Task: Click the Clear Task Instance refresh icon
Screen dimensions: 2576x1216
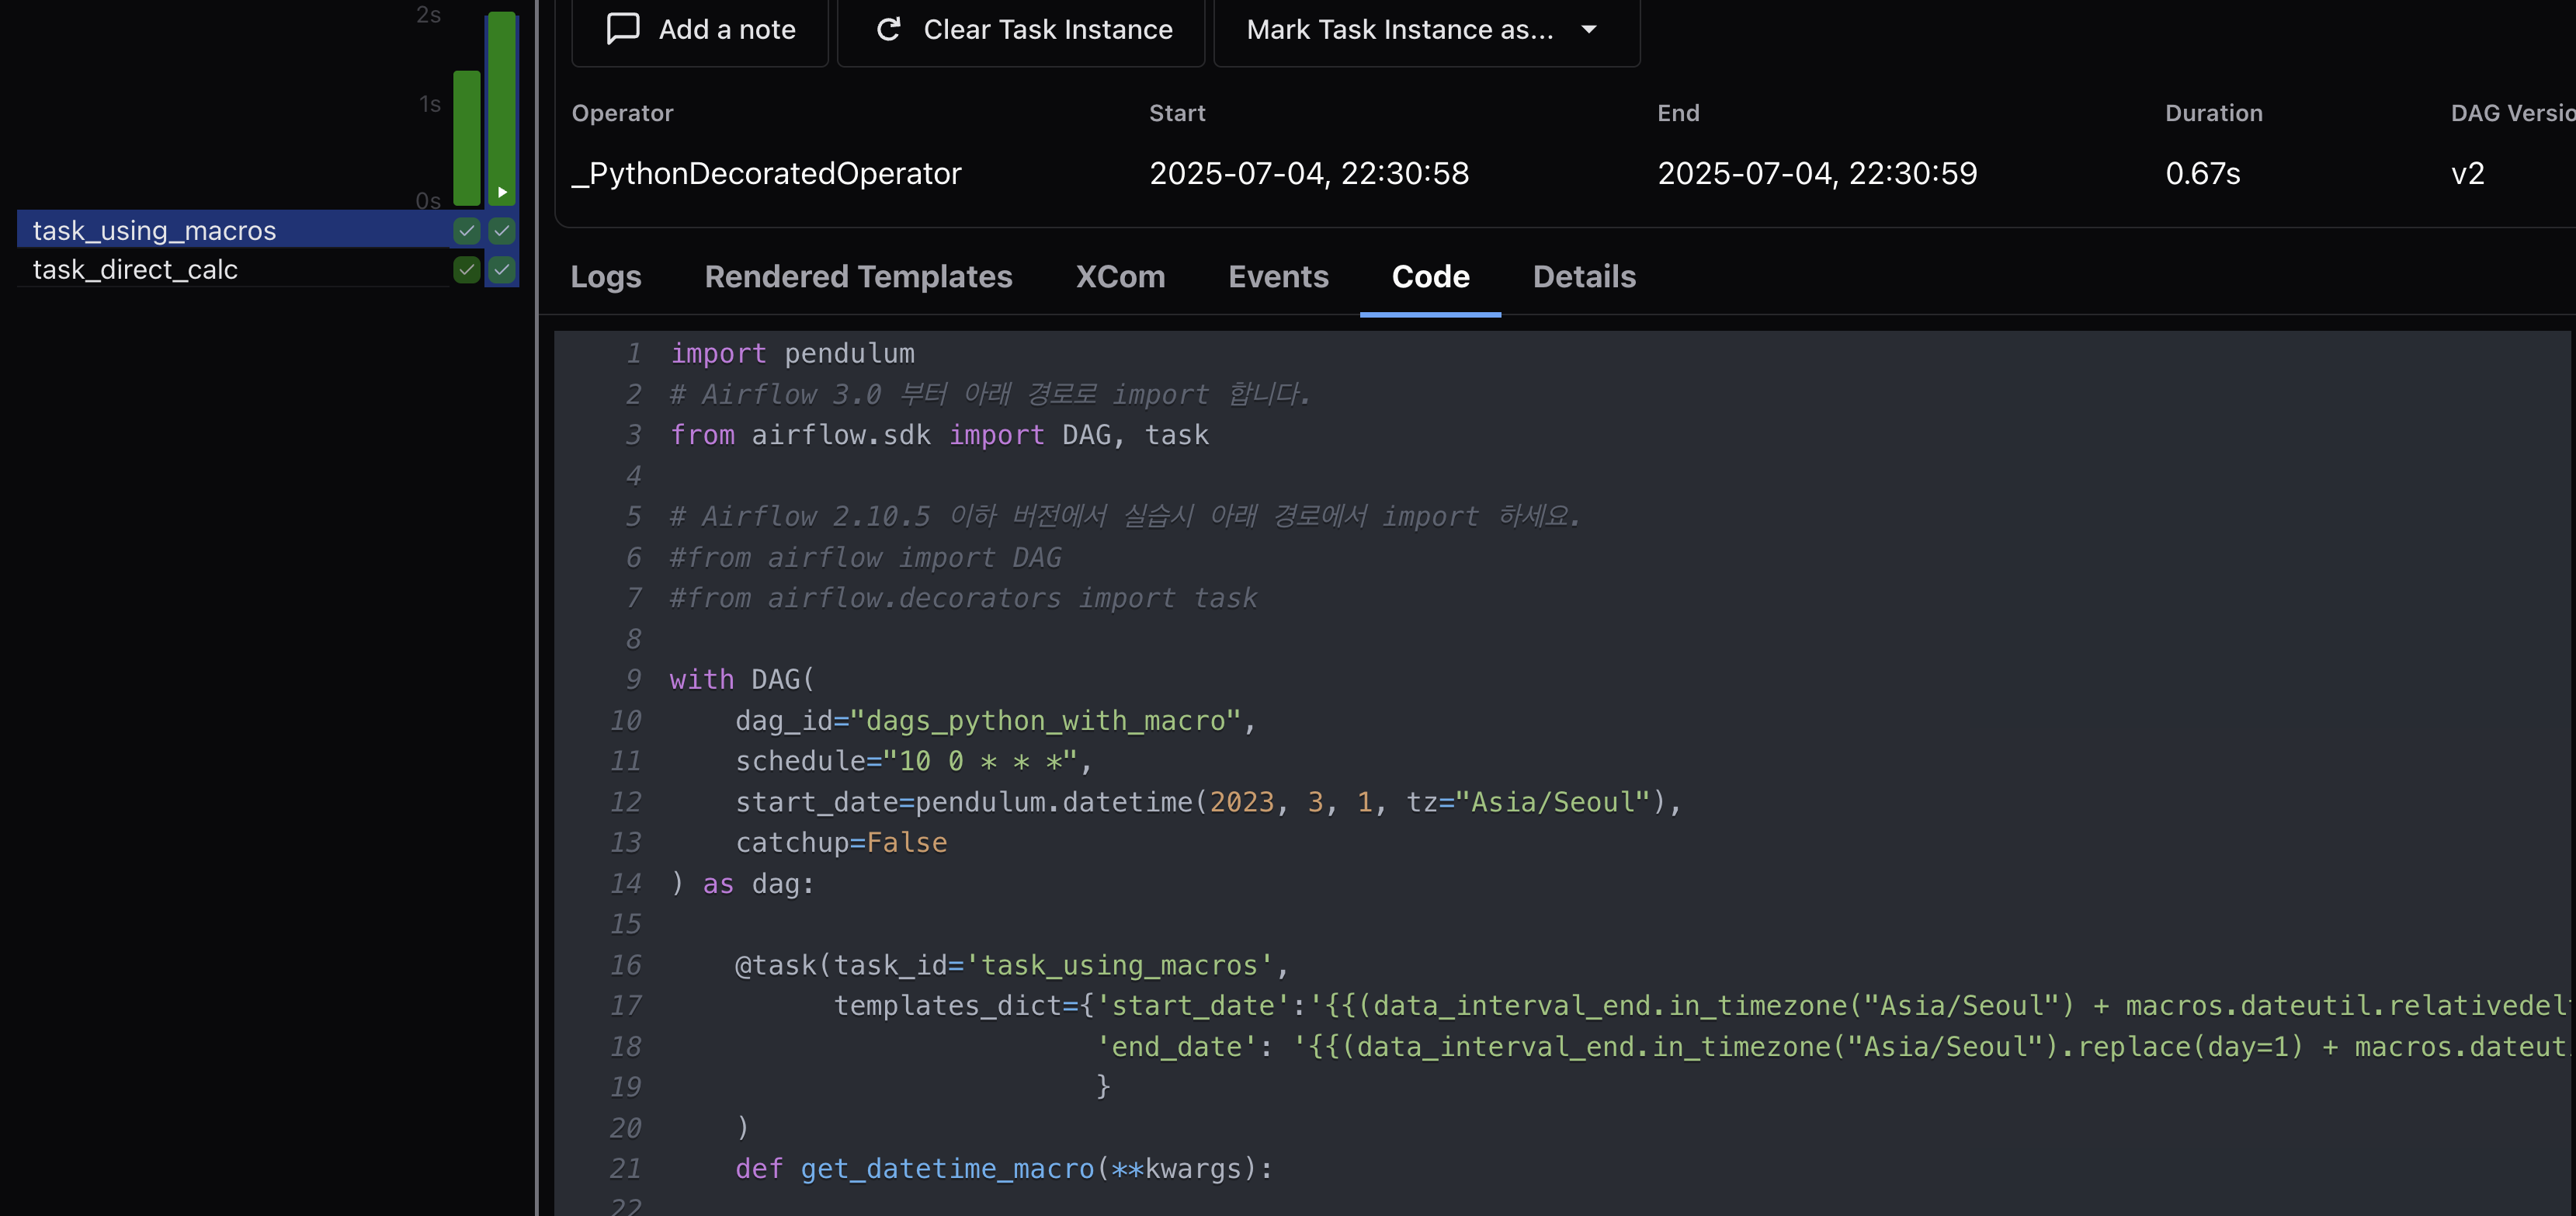Action: (888, 29)
